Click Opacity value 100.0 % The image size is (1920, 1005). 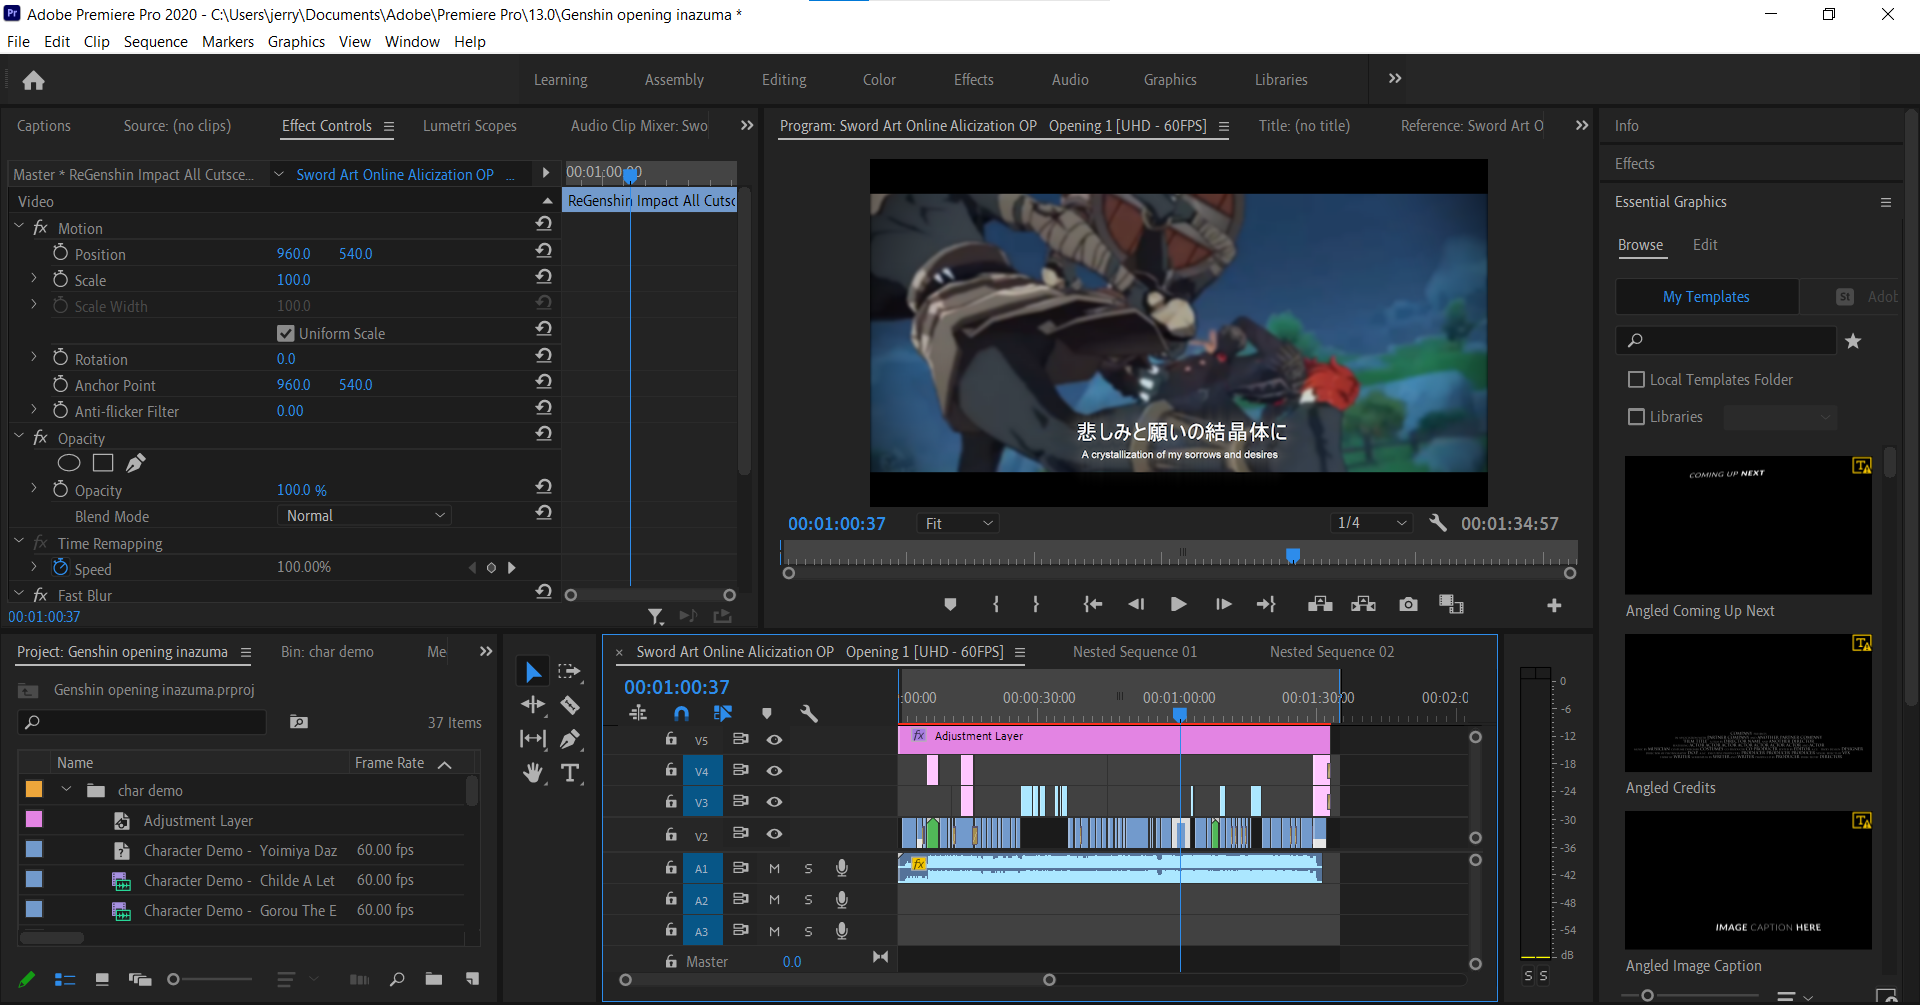302,490
